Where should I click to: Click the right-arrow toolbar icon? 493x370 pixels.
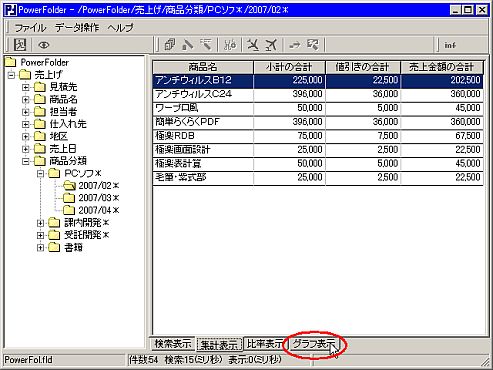(x=295, y=45)
